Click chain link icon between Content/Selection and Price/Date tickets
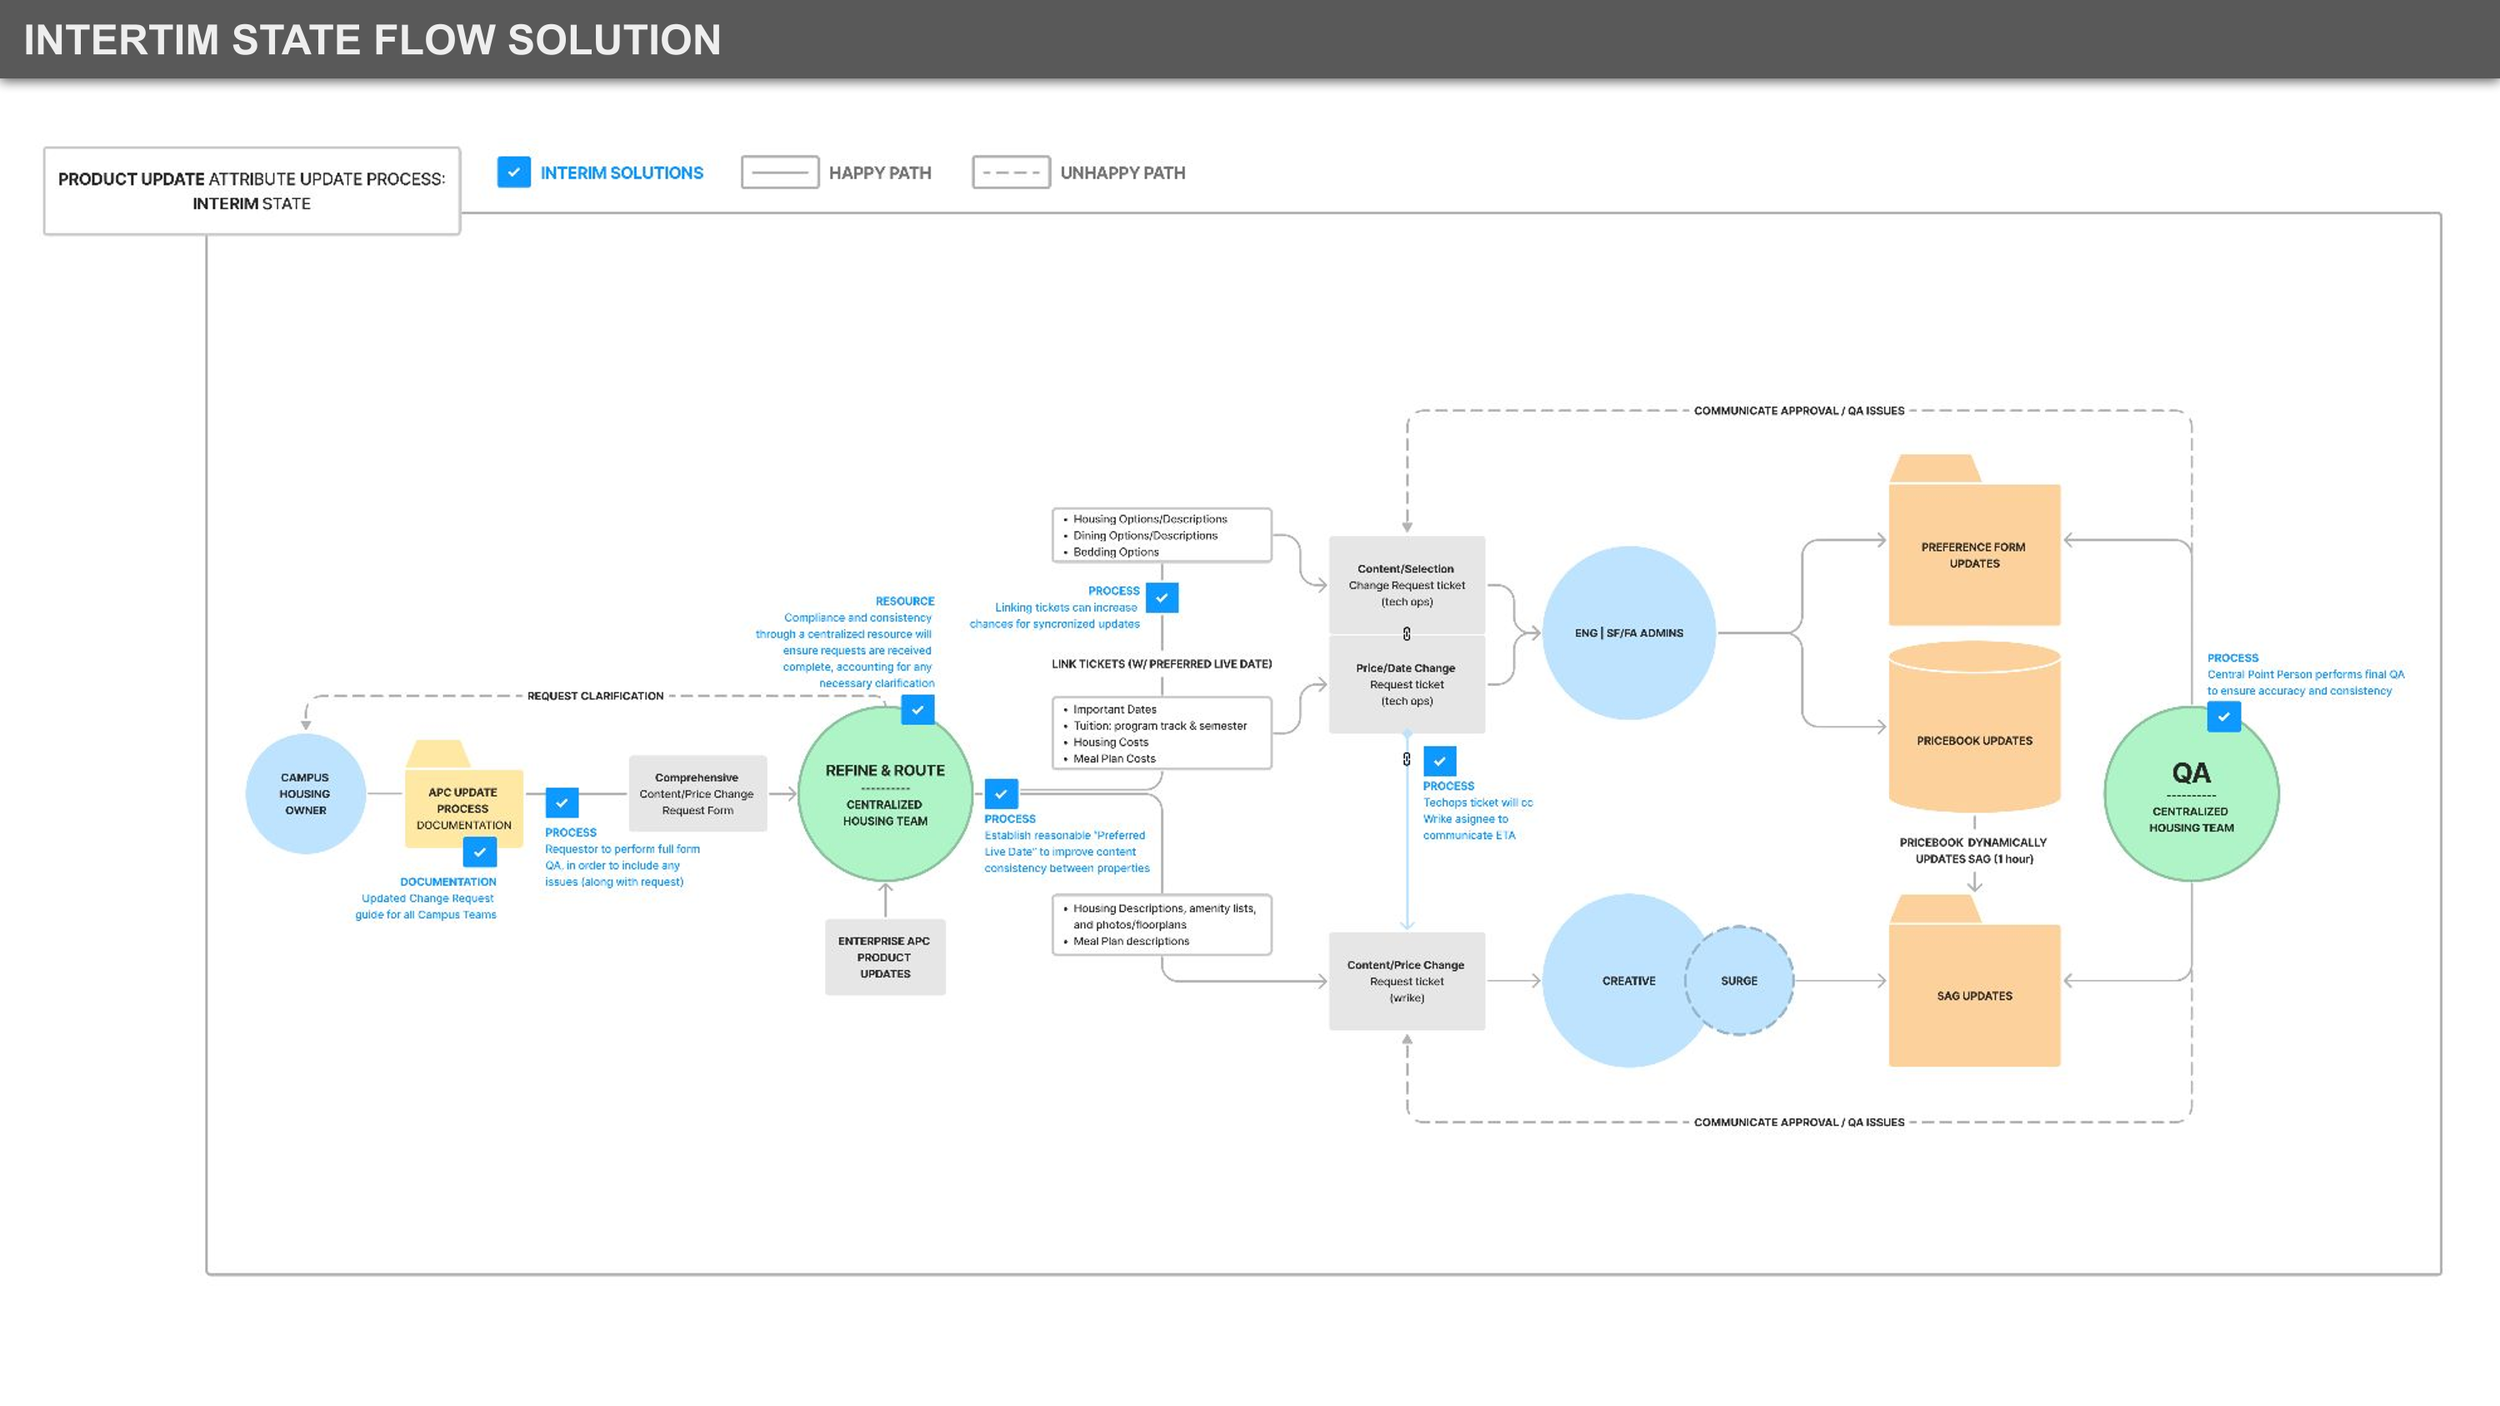 click(x=1407, y=634)
